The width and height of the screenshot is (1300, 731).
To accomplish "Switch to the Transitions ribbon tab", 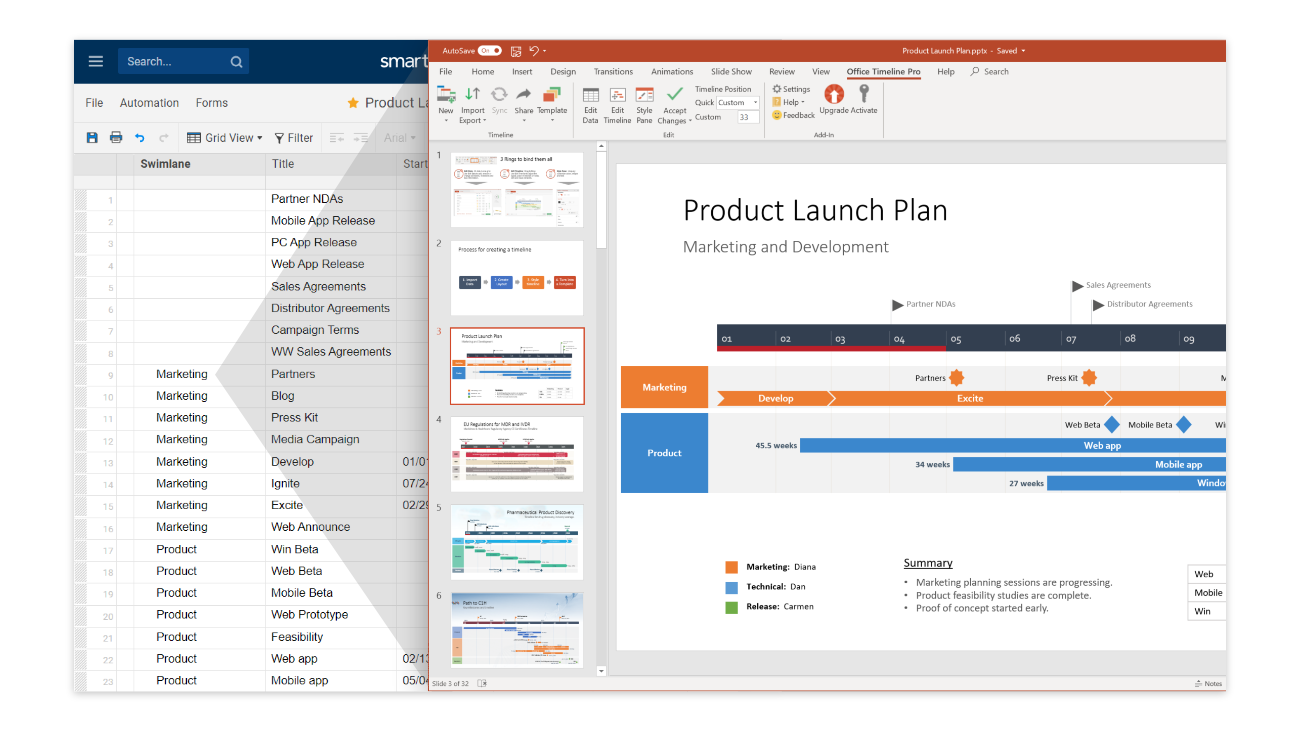I will click(x=613, y=72).
